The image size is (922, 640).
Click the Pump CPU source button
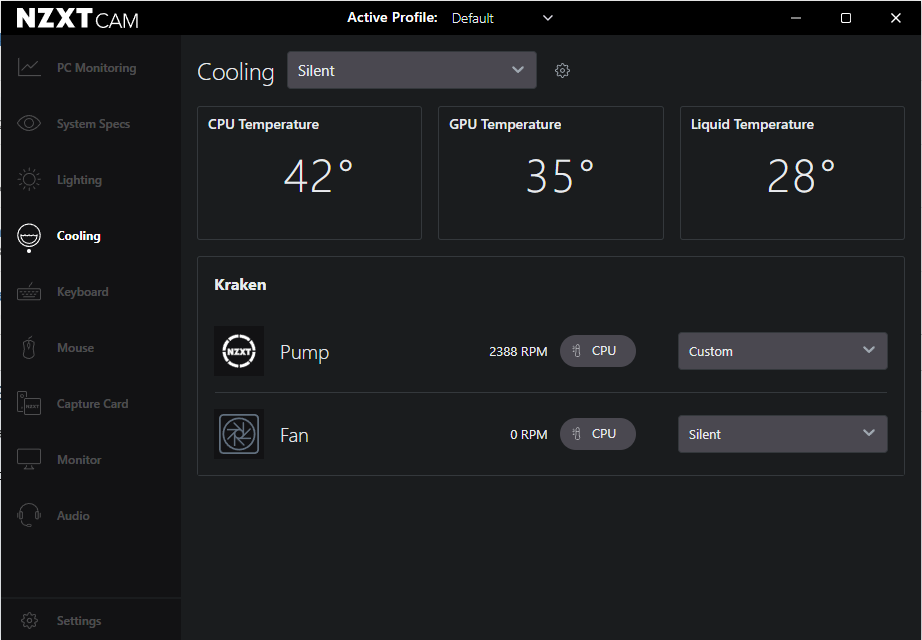pyautogui.click(x=597, y=351)
